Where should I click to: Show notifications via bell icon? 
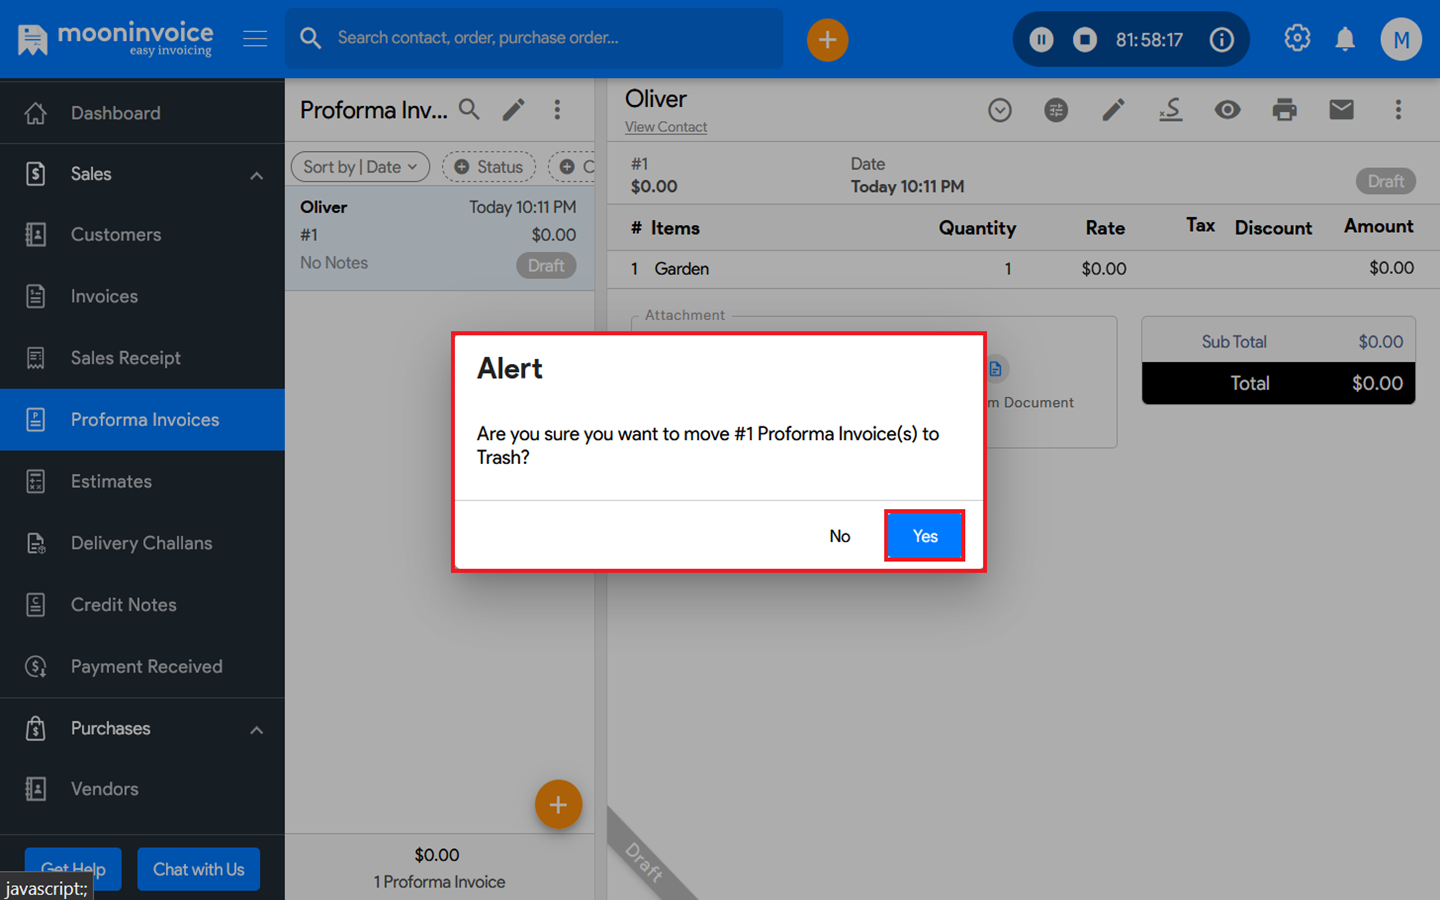coord(1345,40)
